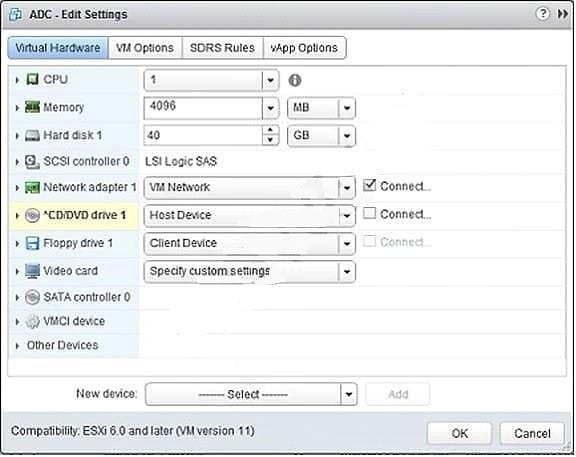Increase Hard disk 1 size with the up arrow

coord(270,130)
